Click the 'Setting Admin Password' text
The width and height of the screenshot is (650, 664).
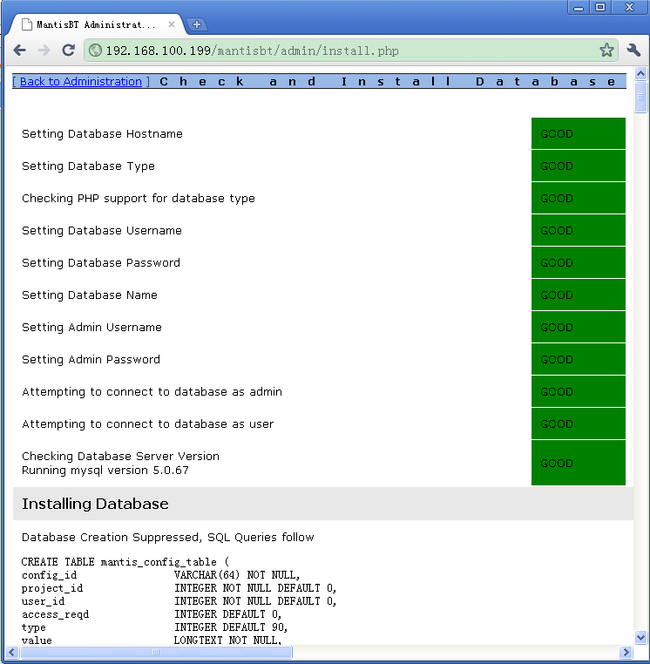[91, 359]
